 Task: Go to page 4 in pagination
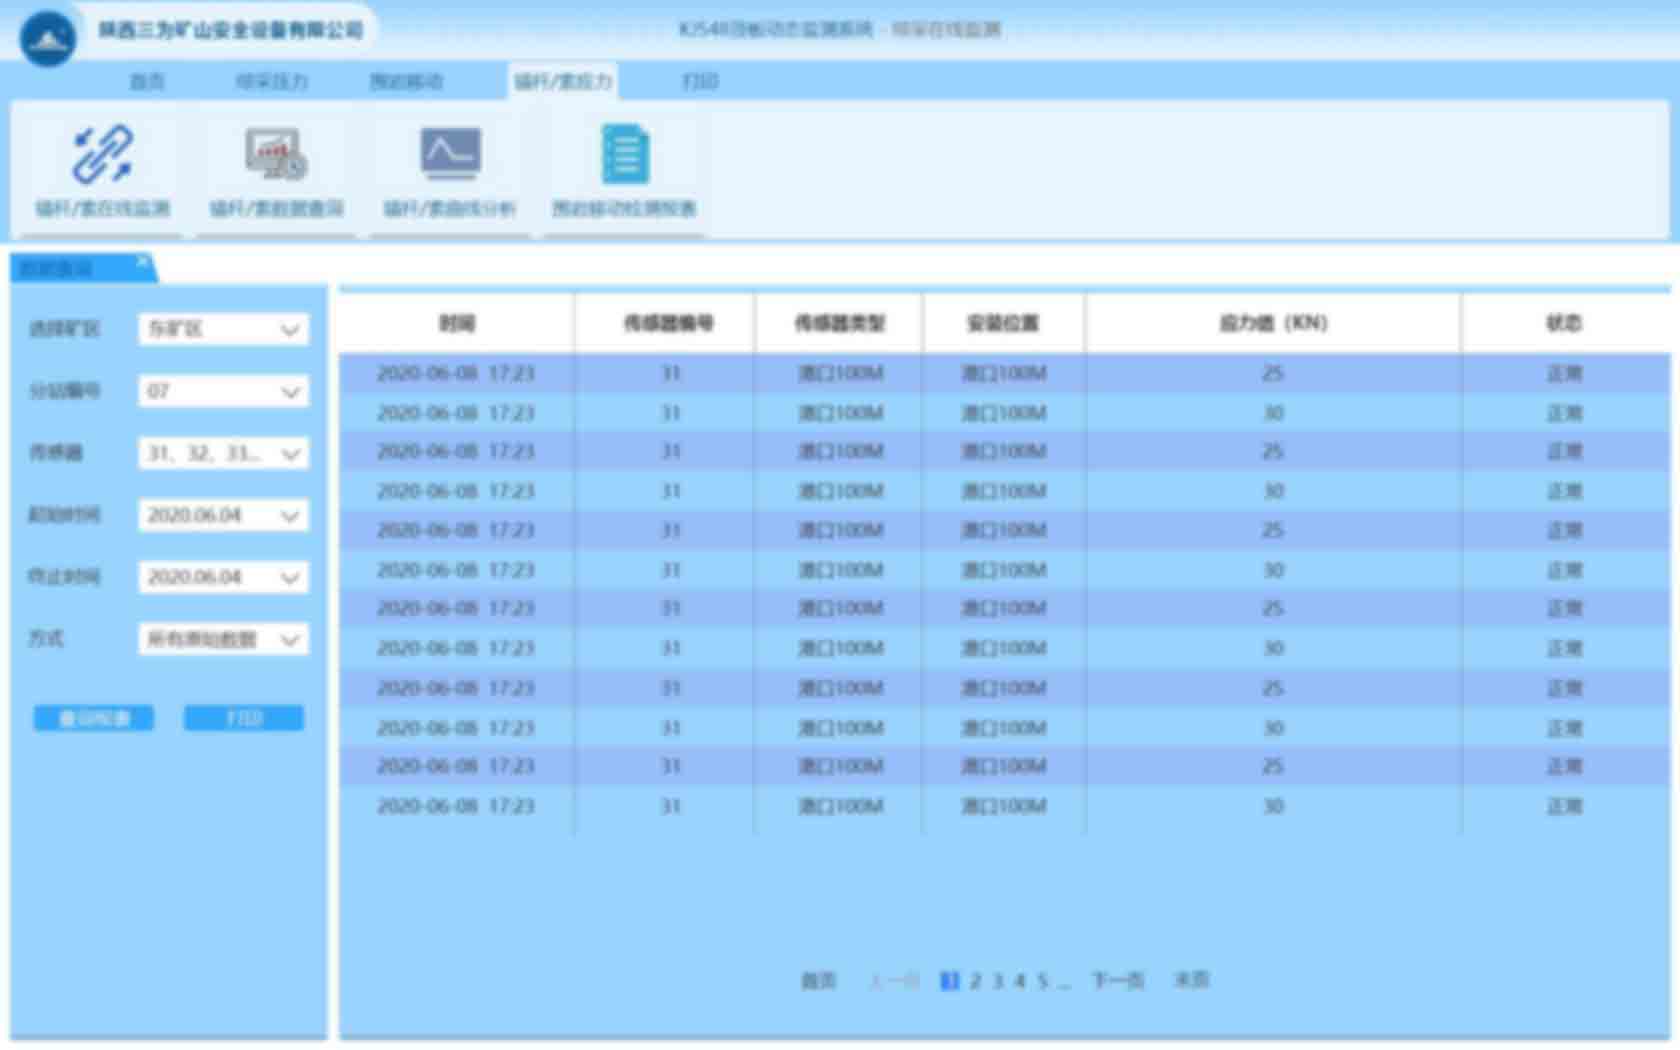coord(1020,980)
